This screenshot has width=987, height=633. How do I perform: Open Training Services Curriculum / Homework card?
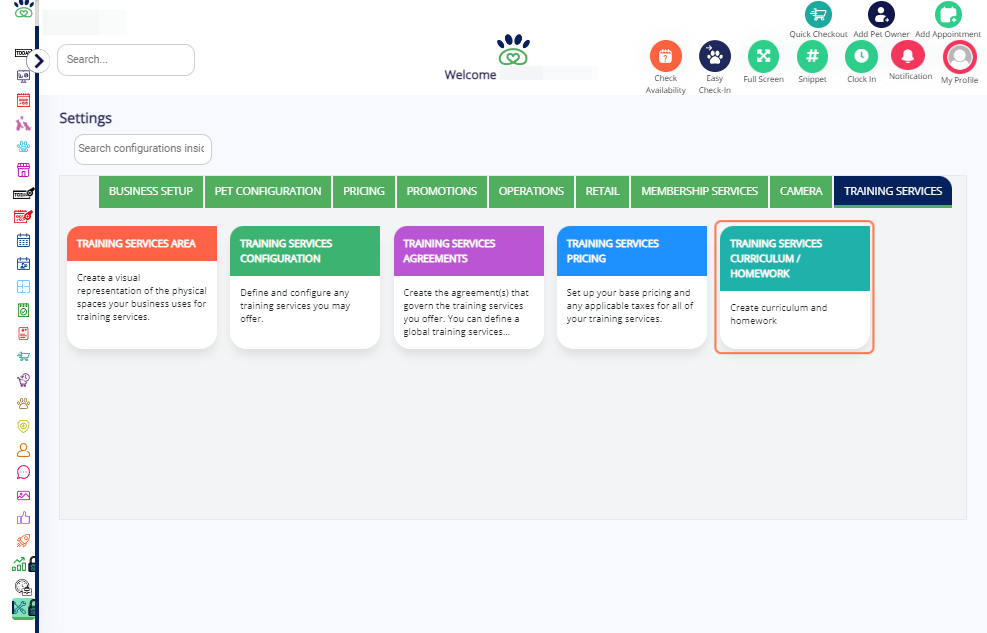point(795,287)
